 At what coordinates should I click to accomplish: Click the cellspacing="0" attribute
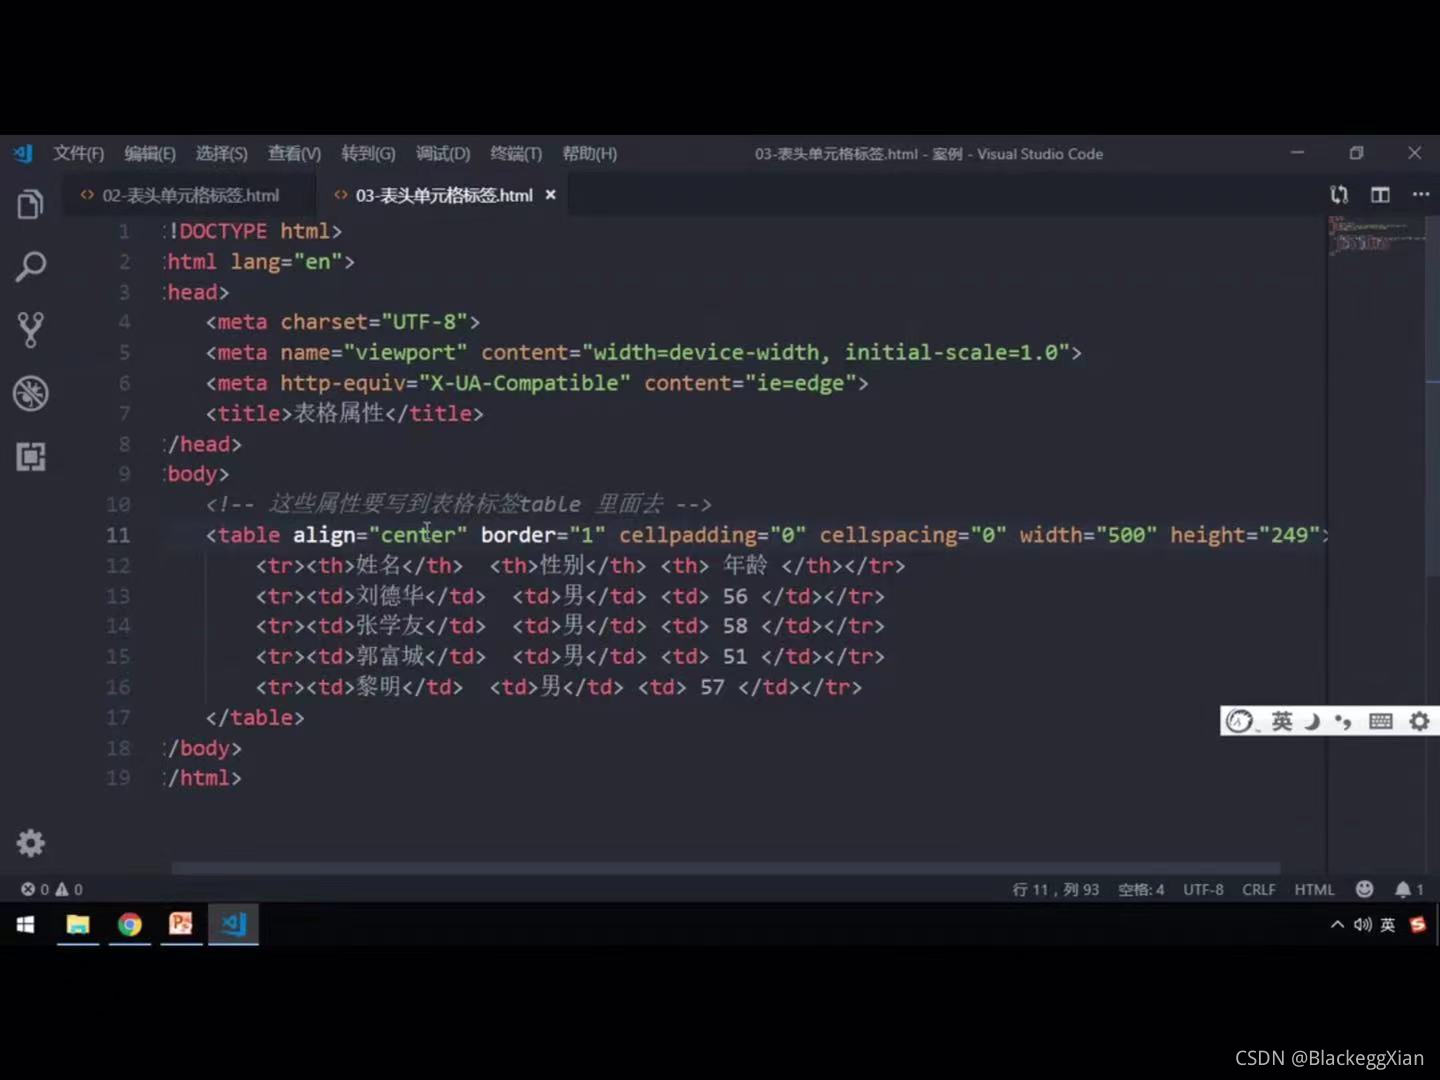tap(913, 535)
